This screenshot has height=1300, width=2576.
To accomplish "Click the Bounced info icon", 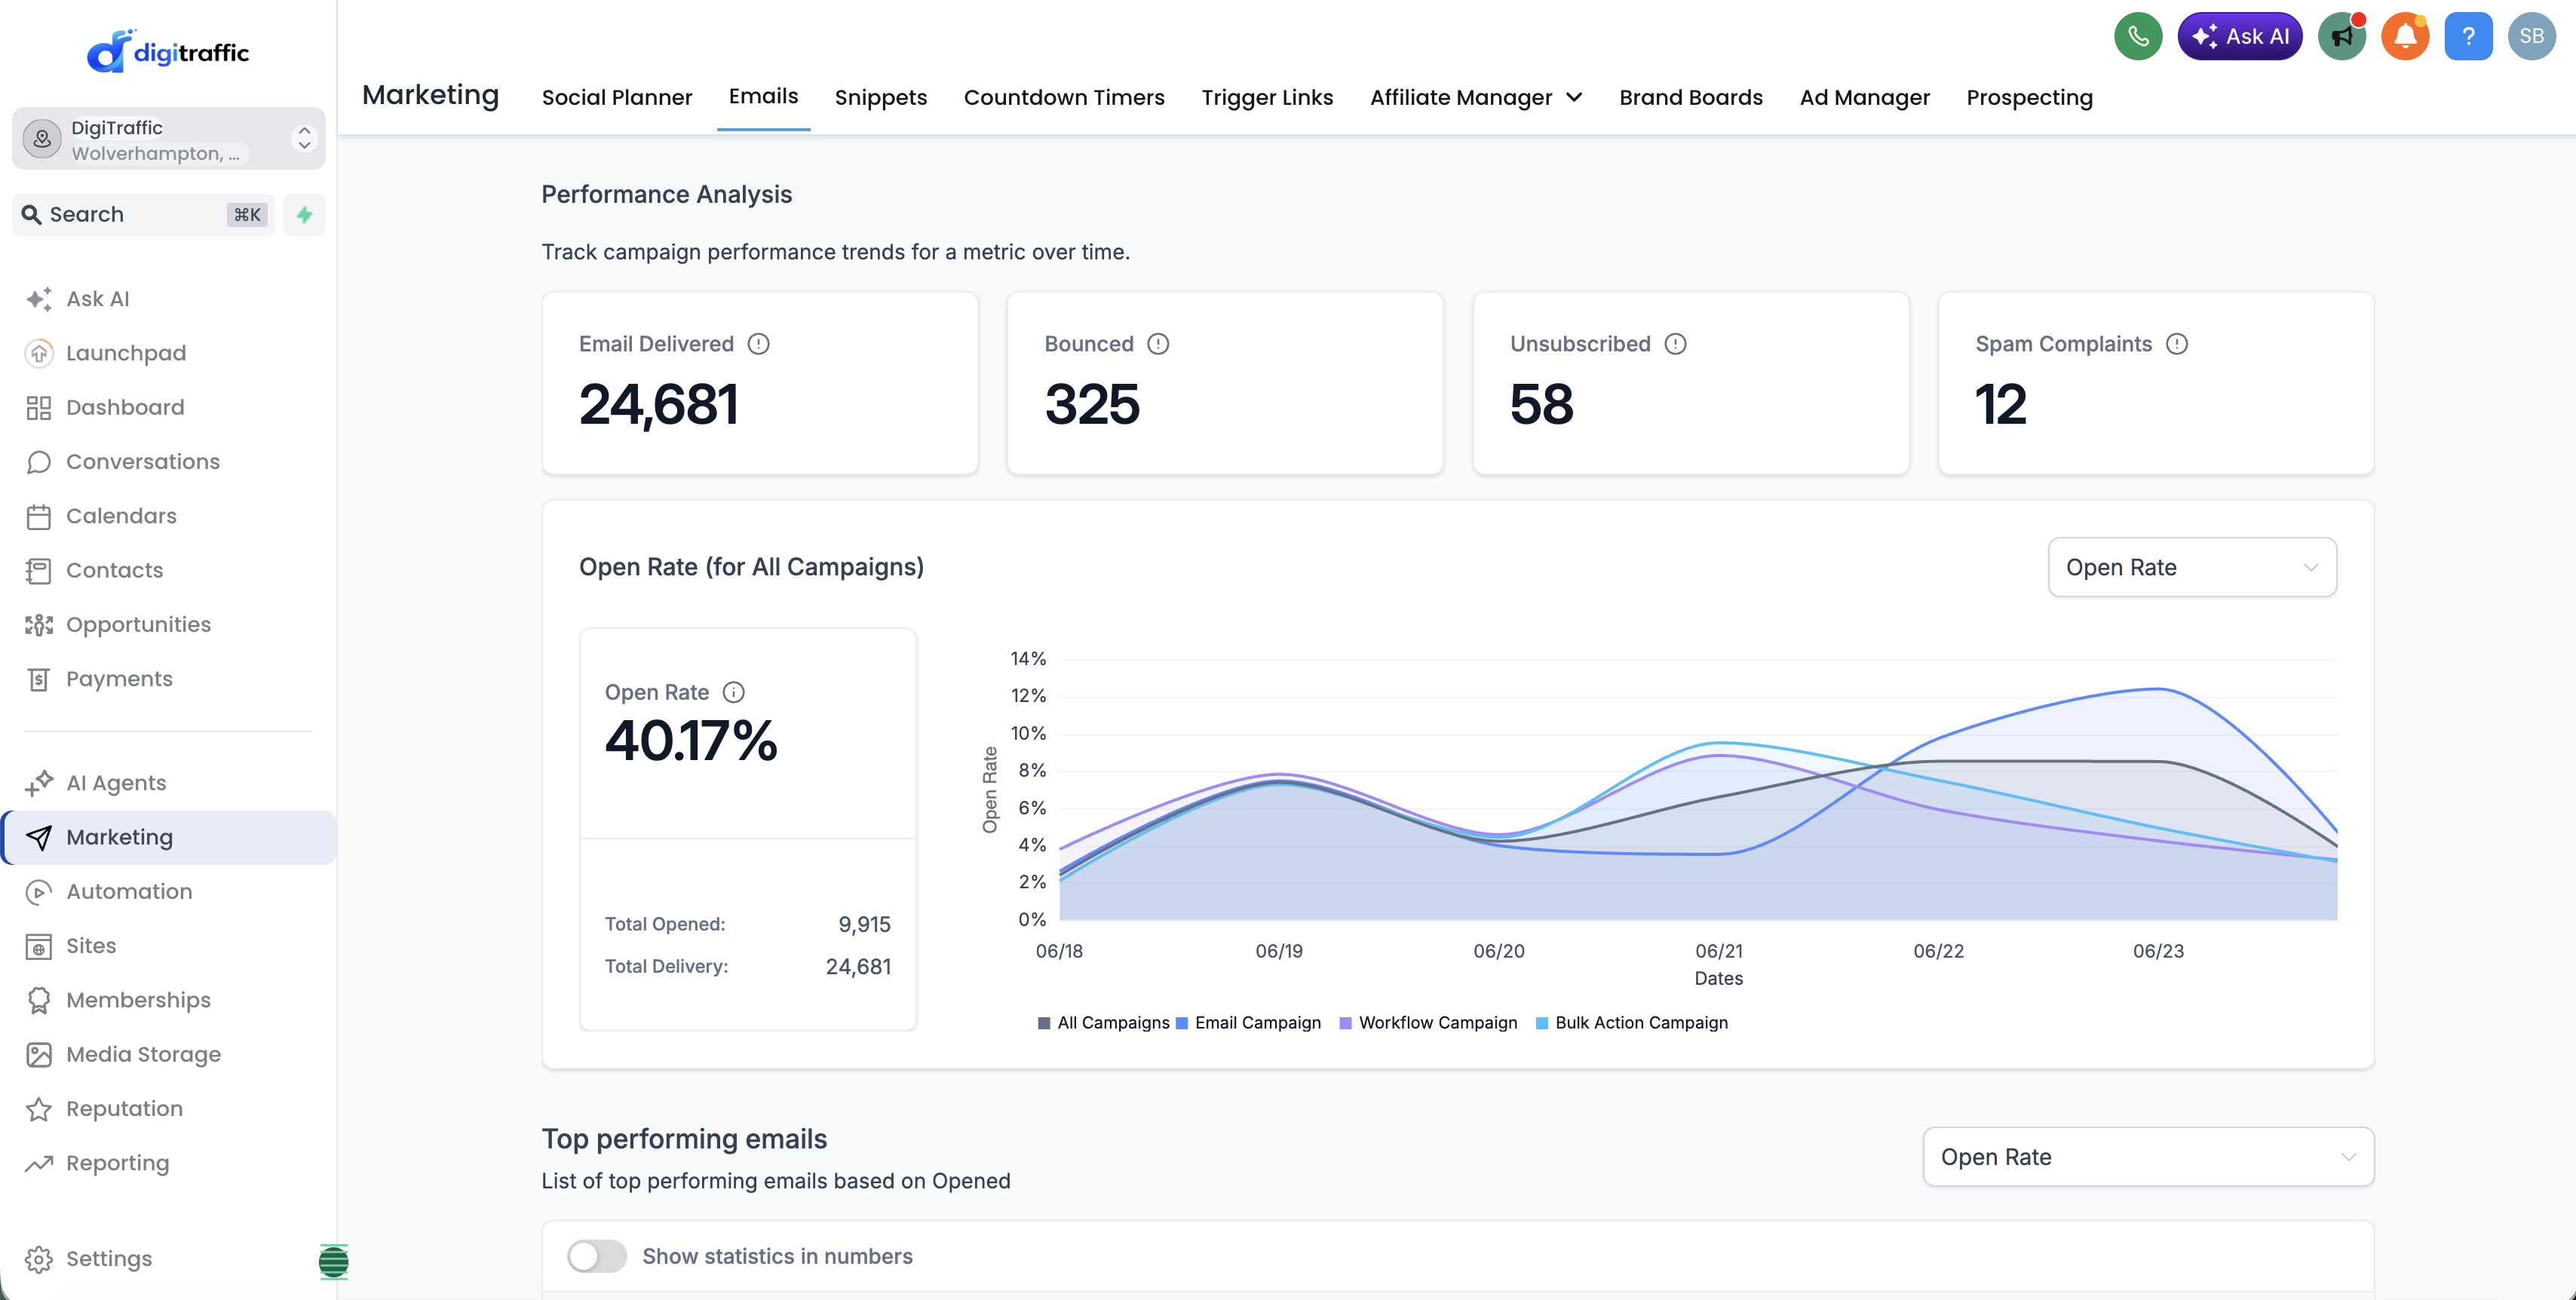I will [1158, 344].
